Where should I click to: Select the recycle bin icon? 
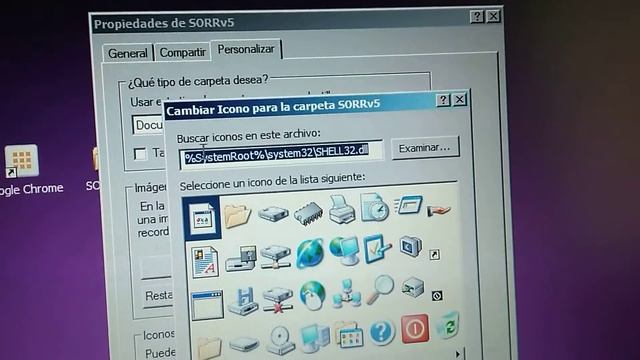tap(448, 325)
